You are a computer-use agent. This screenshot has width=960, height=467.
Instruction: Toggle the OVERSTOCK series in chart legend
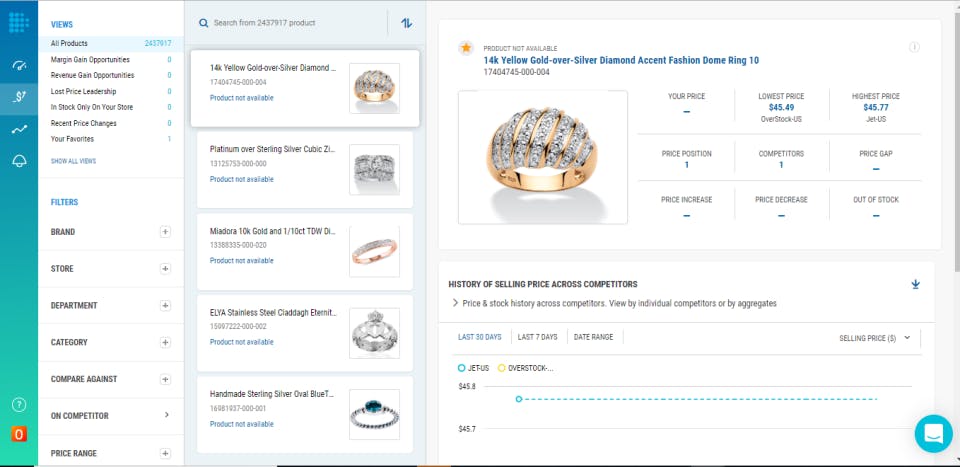coord(525,367)
